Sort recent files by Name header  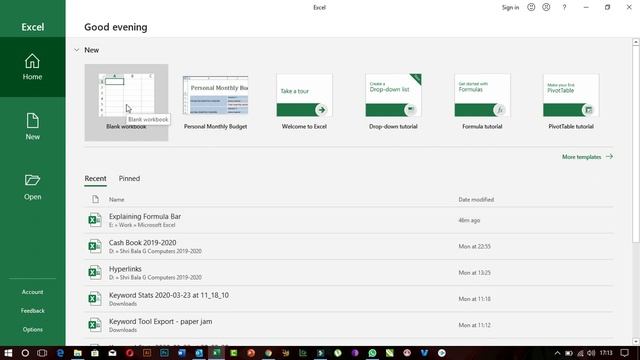(x=116, y=200)
